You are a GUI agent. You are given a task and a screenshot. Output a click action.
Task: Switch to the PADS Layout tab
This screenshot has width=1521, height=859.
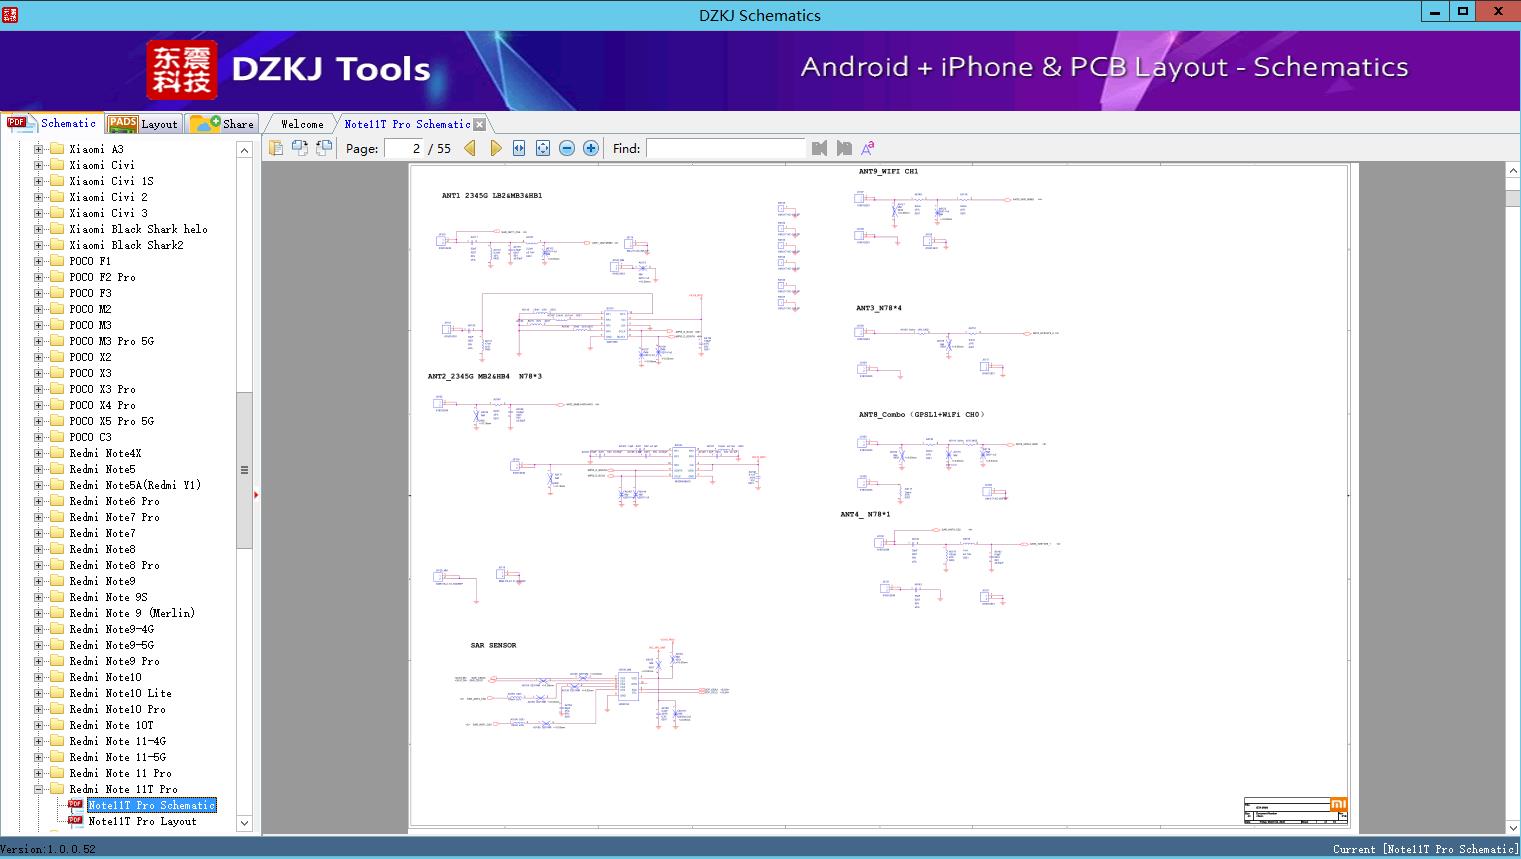pyautogui.click(x=143, y=124)
